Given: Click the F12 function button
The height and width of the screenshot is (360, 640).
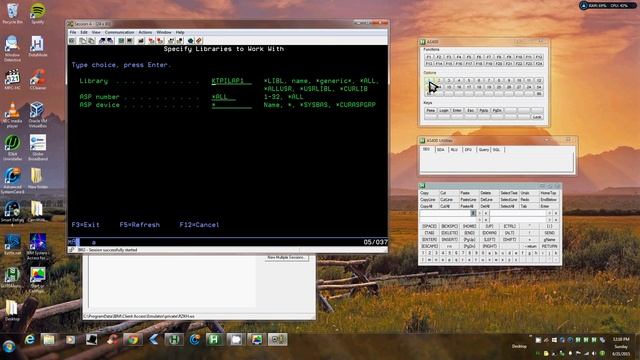Looking at the screenshot, I should coord(539,57).
